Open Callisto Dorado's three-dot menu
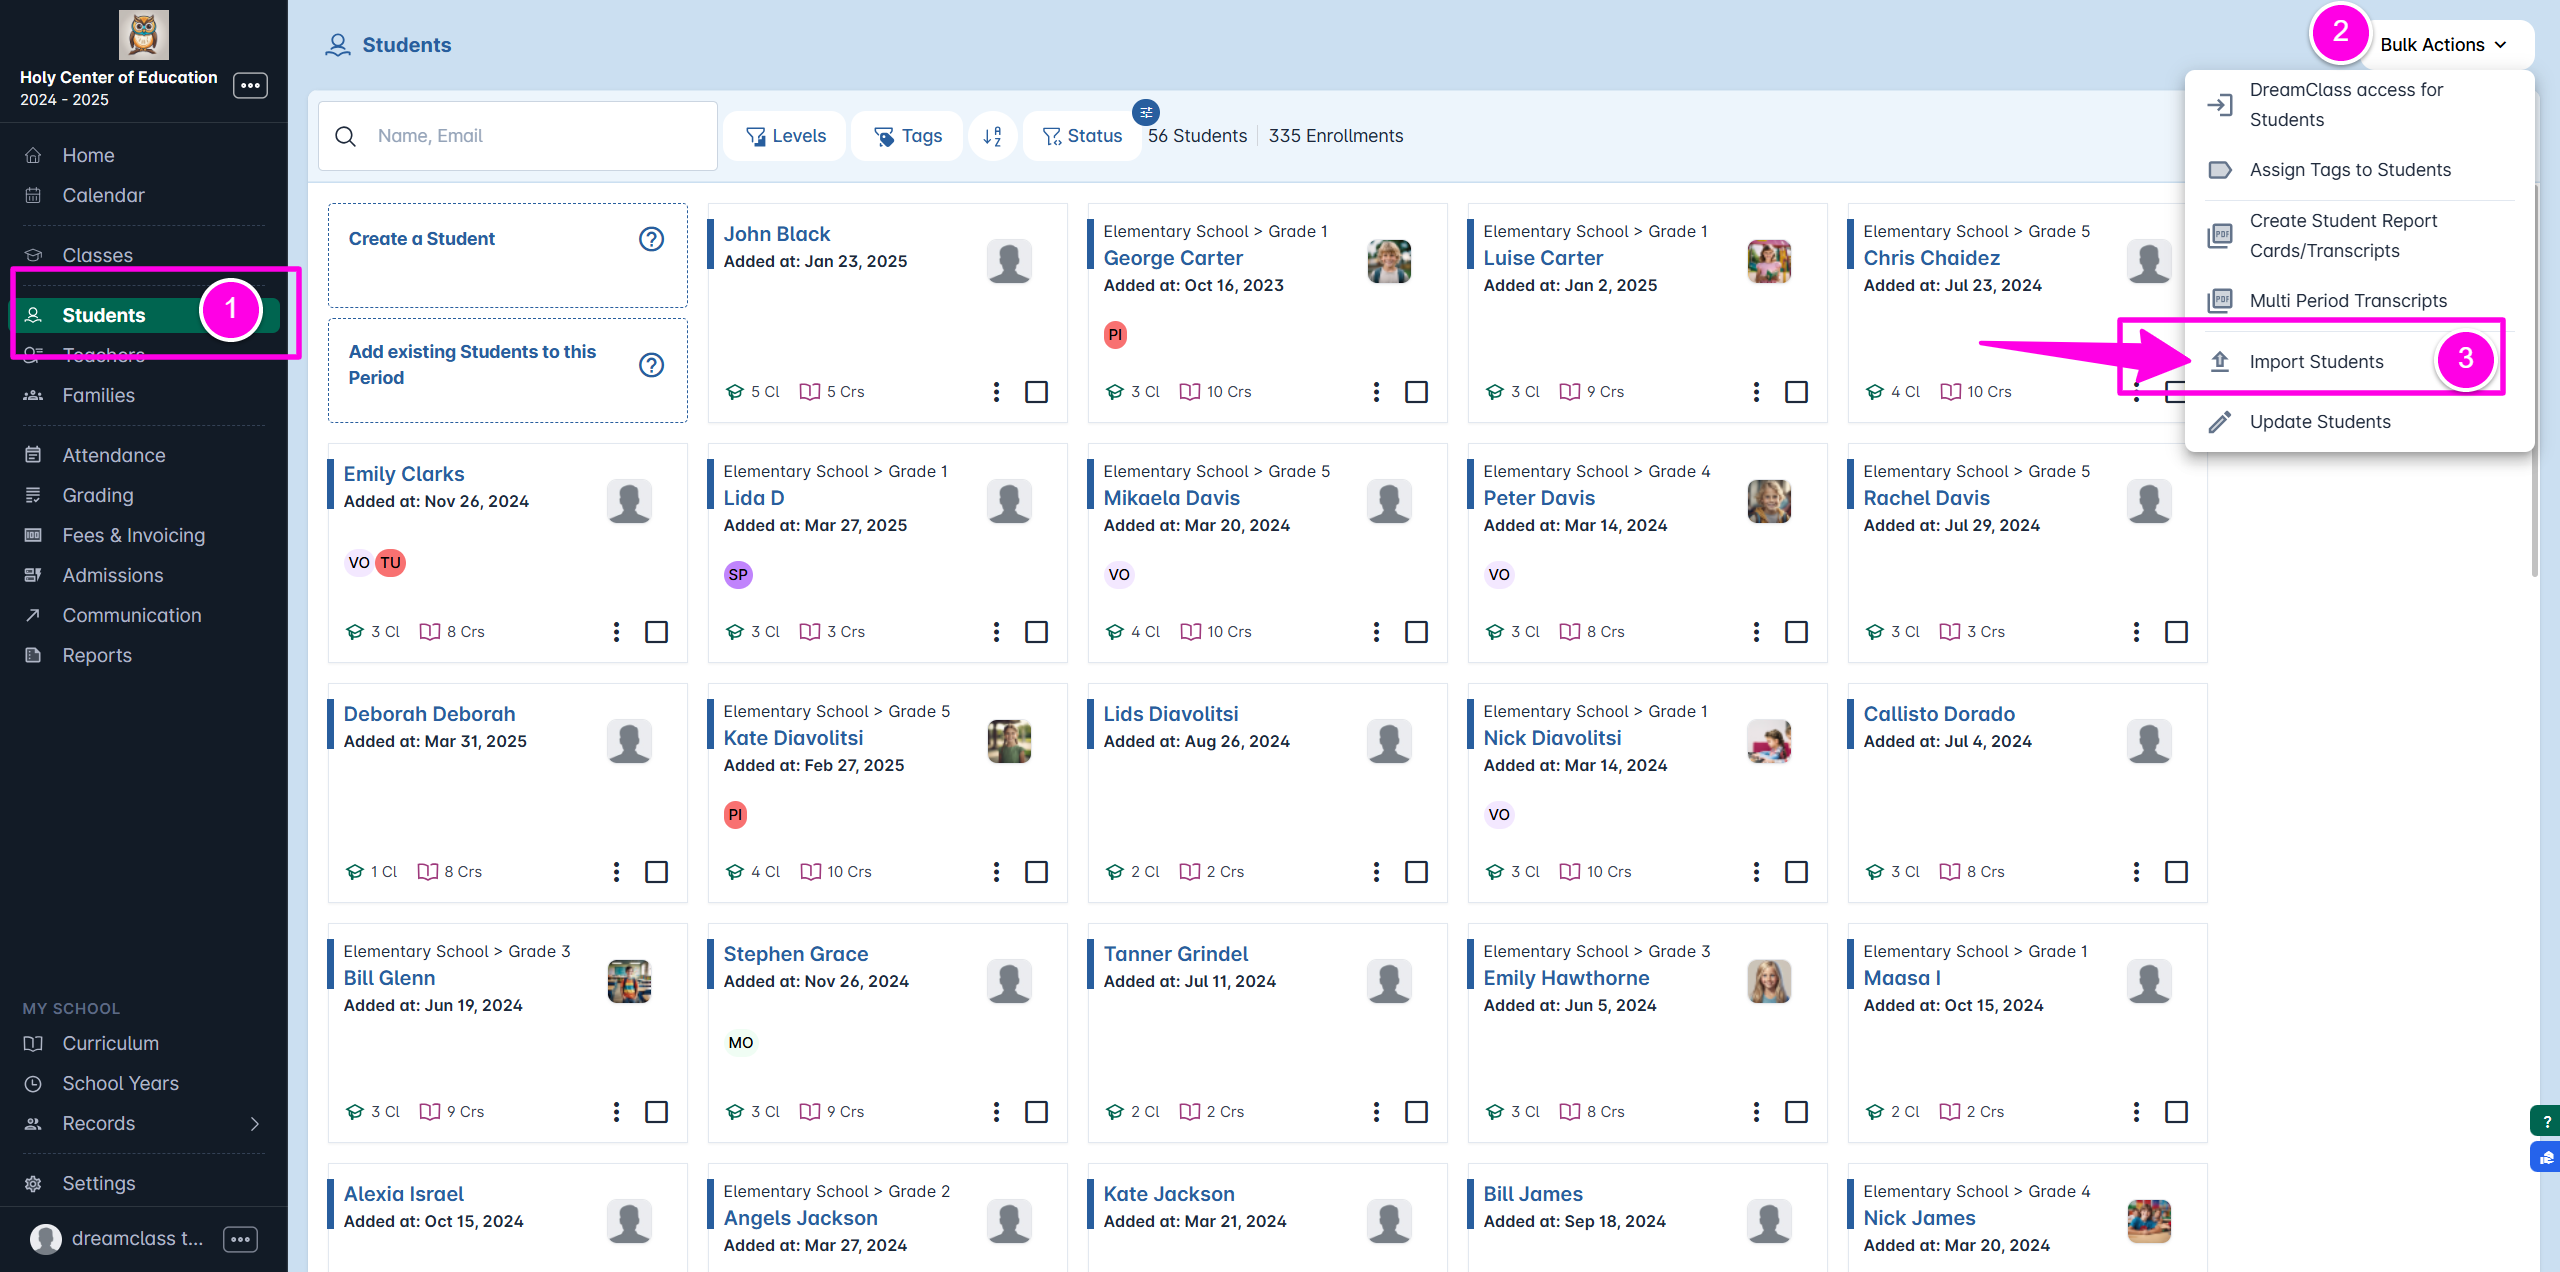2560x1272 pixels. [x=2136, y=872]
